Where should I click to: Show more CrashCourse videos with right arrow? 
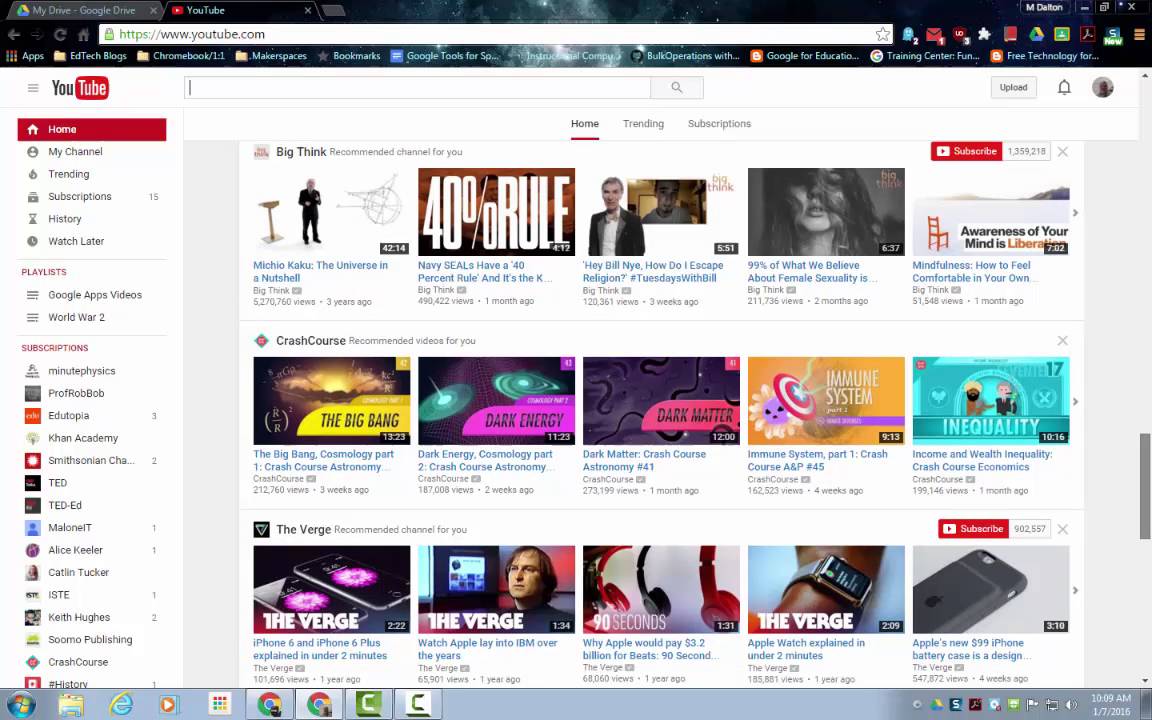1075,402
